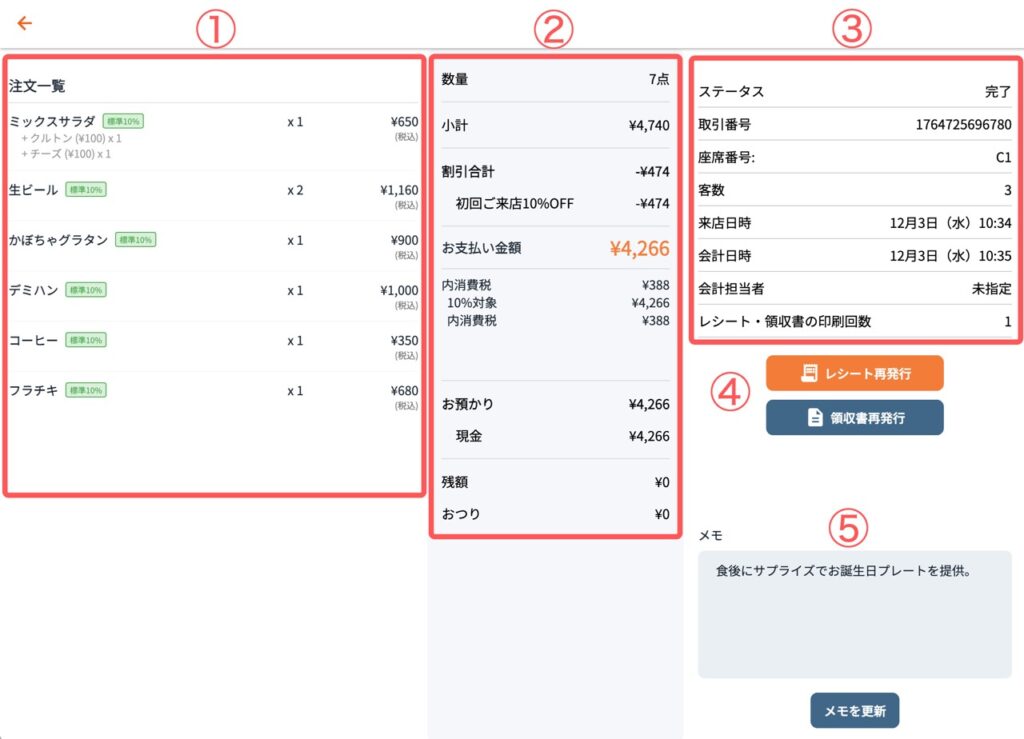This screenshot has width=1024, height=739.
Task: Click the 会計担当者 未指定 value
Action: coord(991,288)
